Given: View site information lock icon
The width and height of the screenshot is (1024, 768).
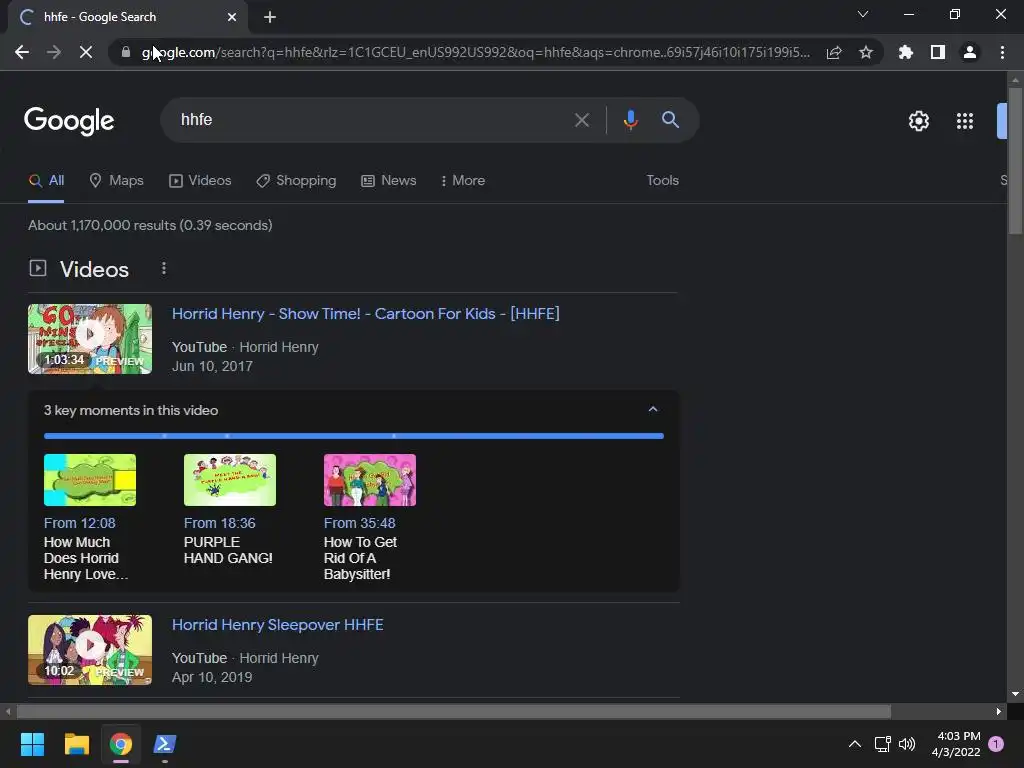Looking at the screenshot, I should [x=125, y=52].
